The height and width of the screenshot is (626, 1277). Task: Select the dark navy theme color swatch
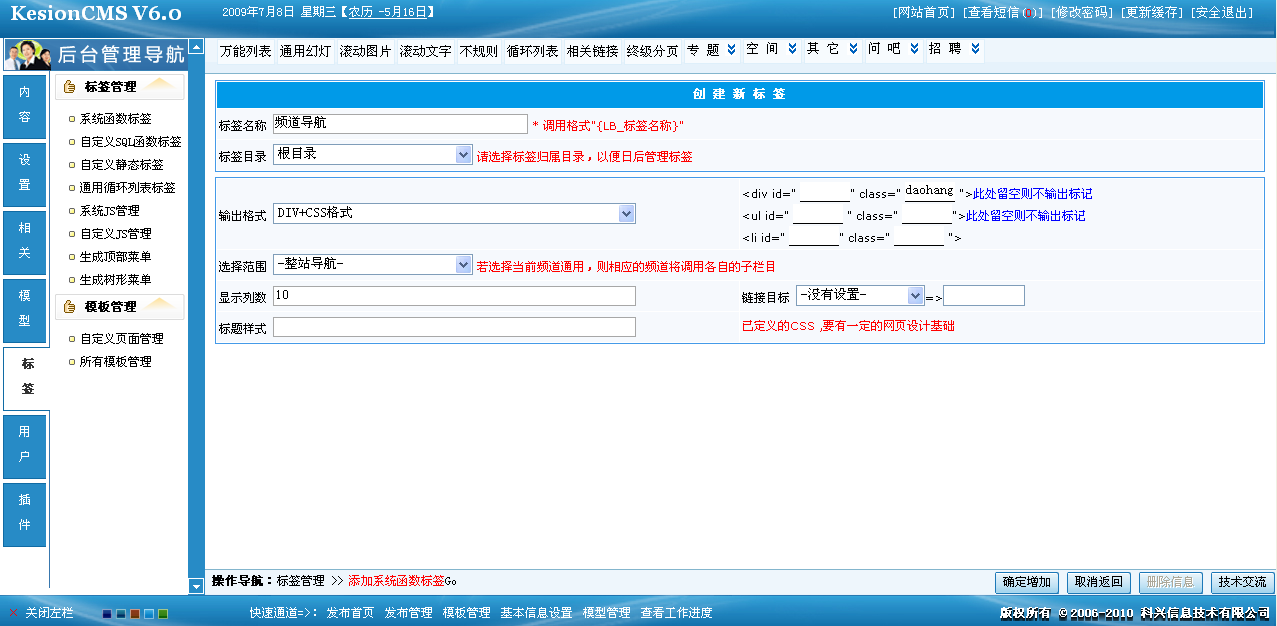click(107, 614)
